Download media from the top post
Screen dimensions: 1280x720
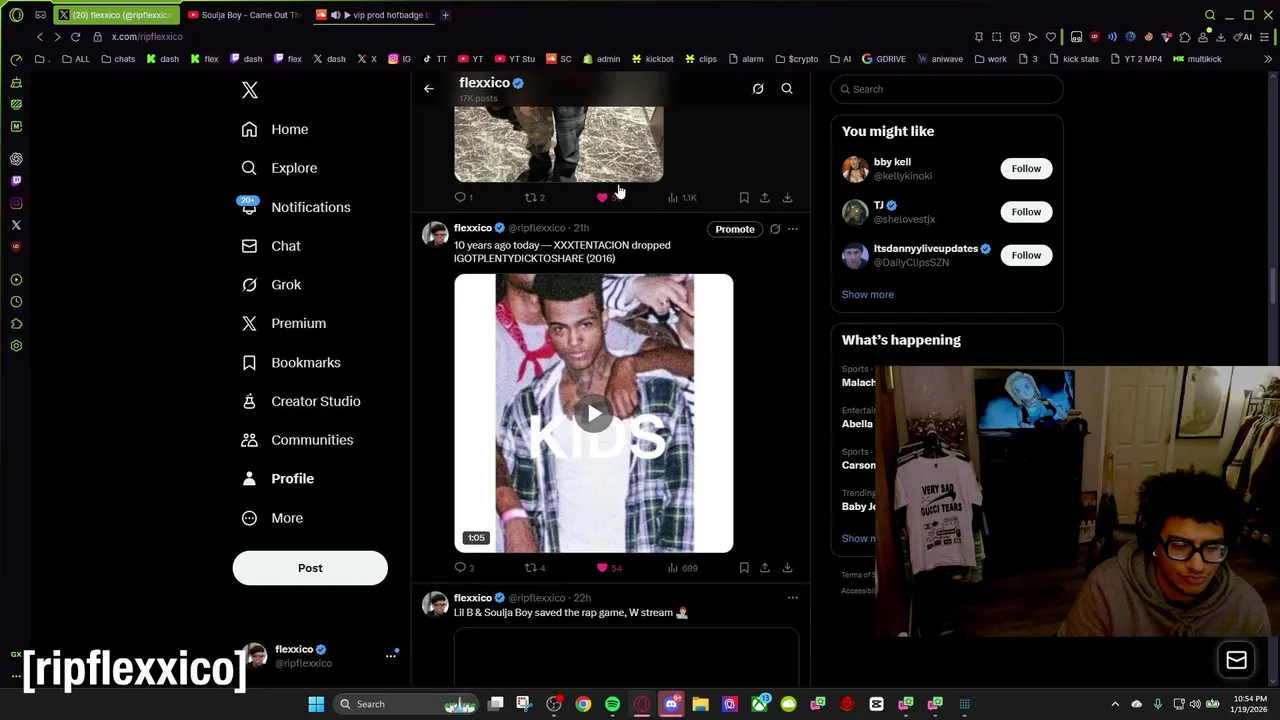[787, 198]
